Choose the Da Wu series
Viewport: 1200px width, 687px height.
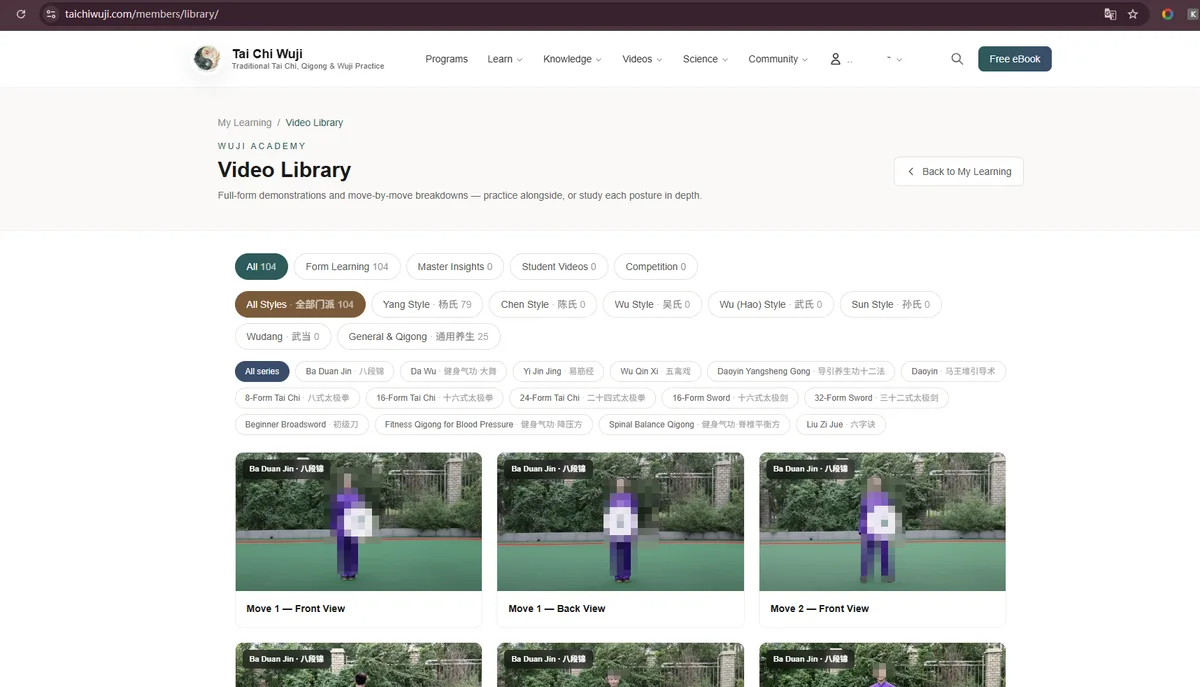[x=453, y=371]
